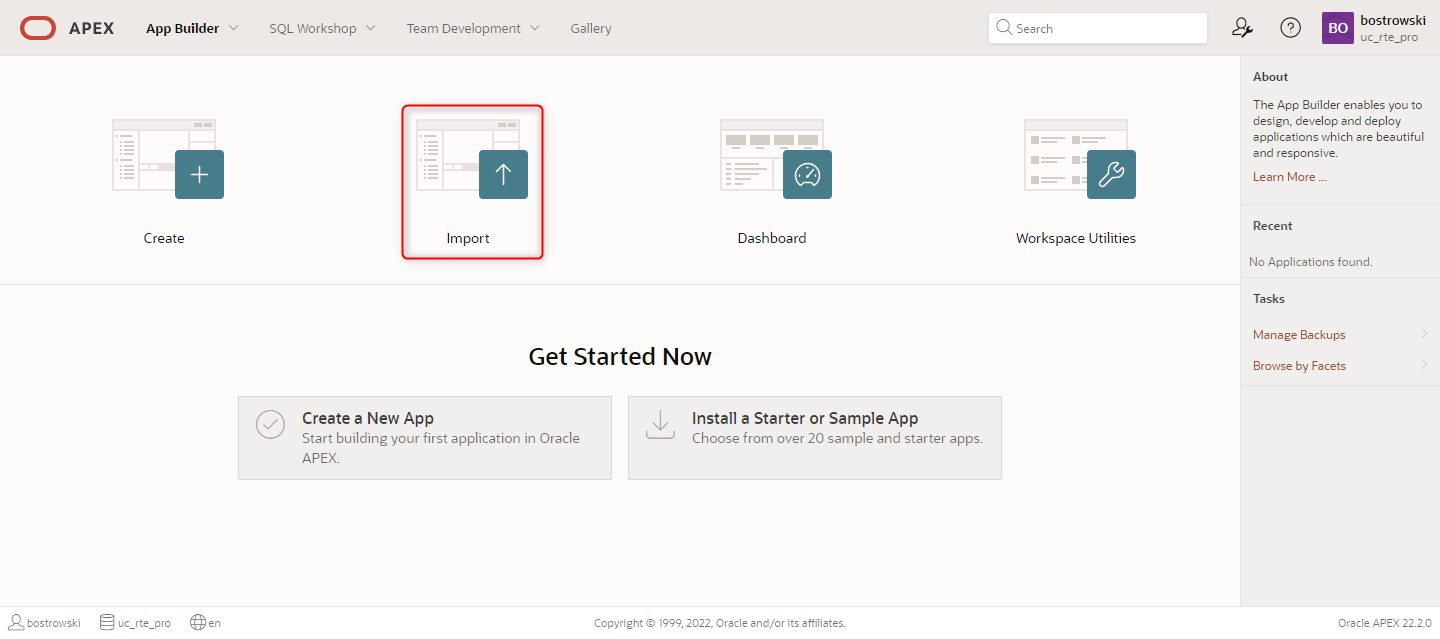Click the uc_rte_pro workspace in footer
This screenshot has width=1440, height=639.
(x=144, y=623)
